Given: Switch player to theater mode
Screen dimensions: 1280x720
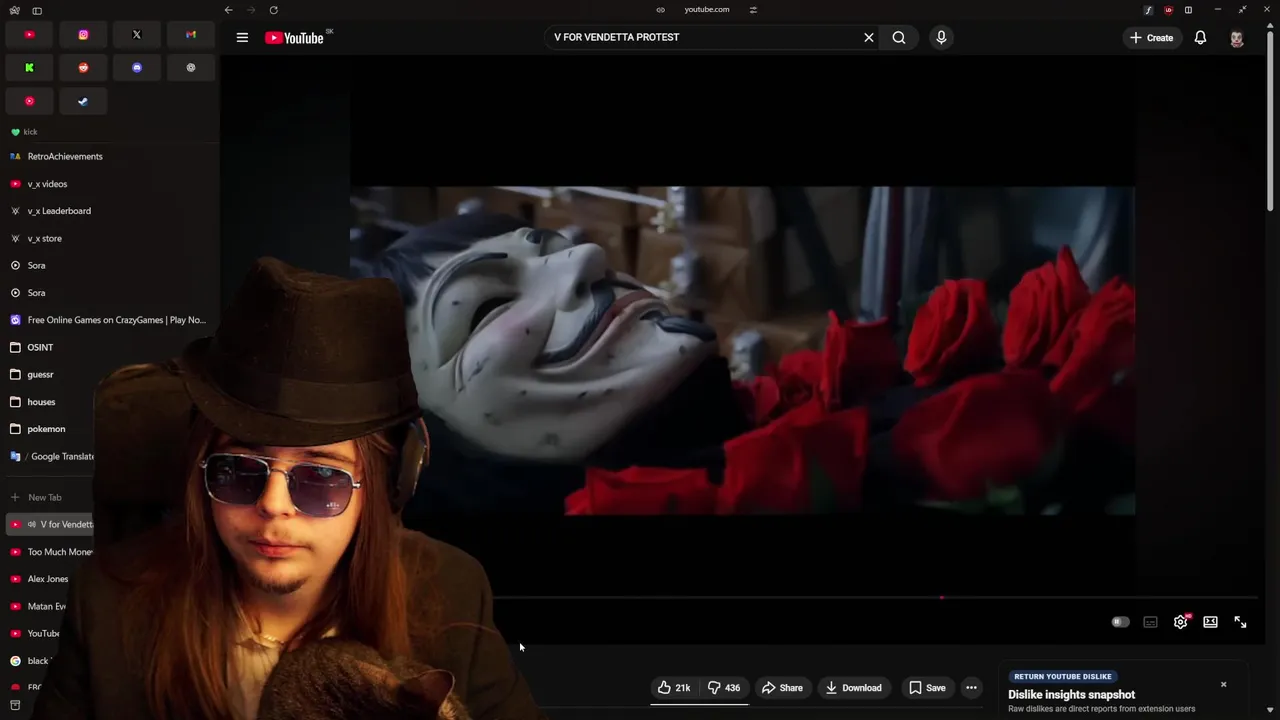Looking at the screenshot, I should tap(1210, 622).
